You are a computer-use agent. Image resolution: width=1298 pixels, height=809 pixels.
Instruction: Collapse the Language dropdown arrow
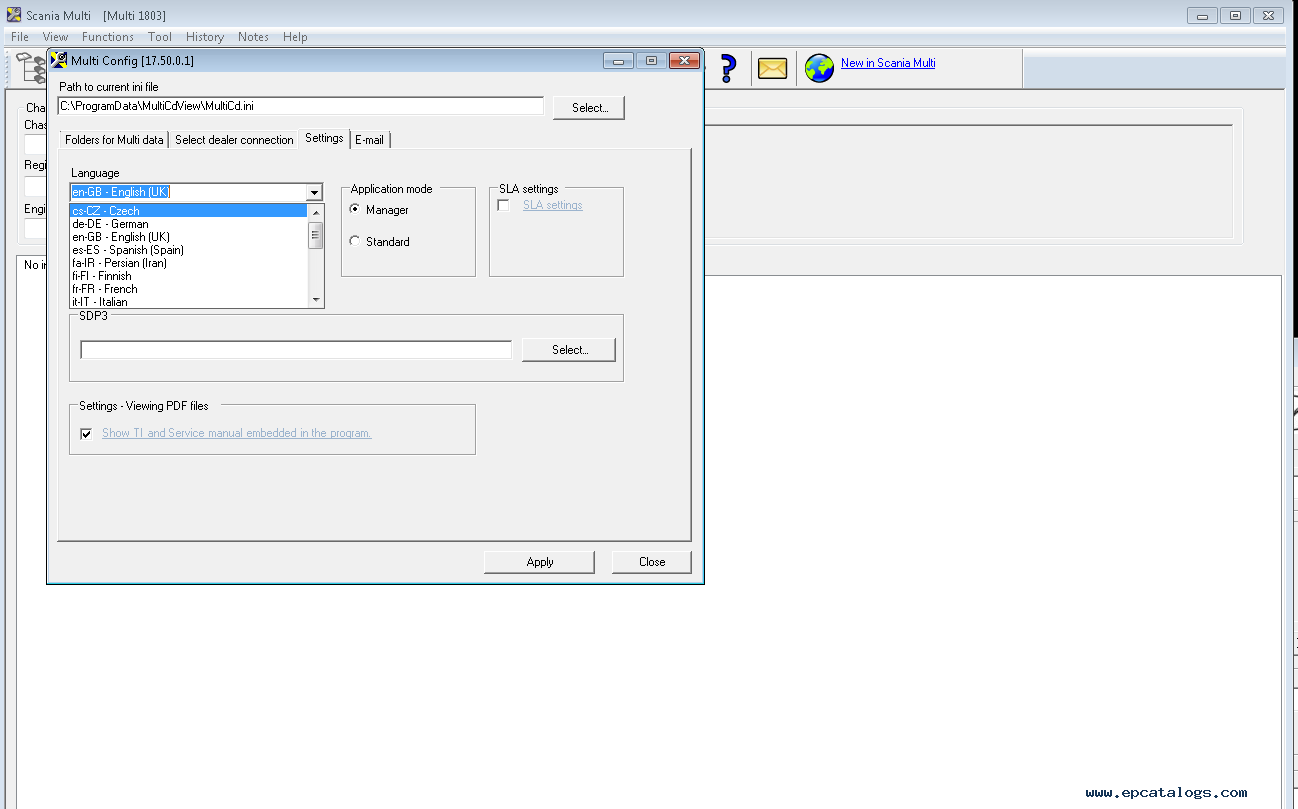(x=314, y=192)
